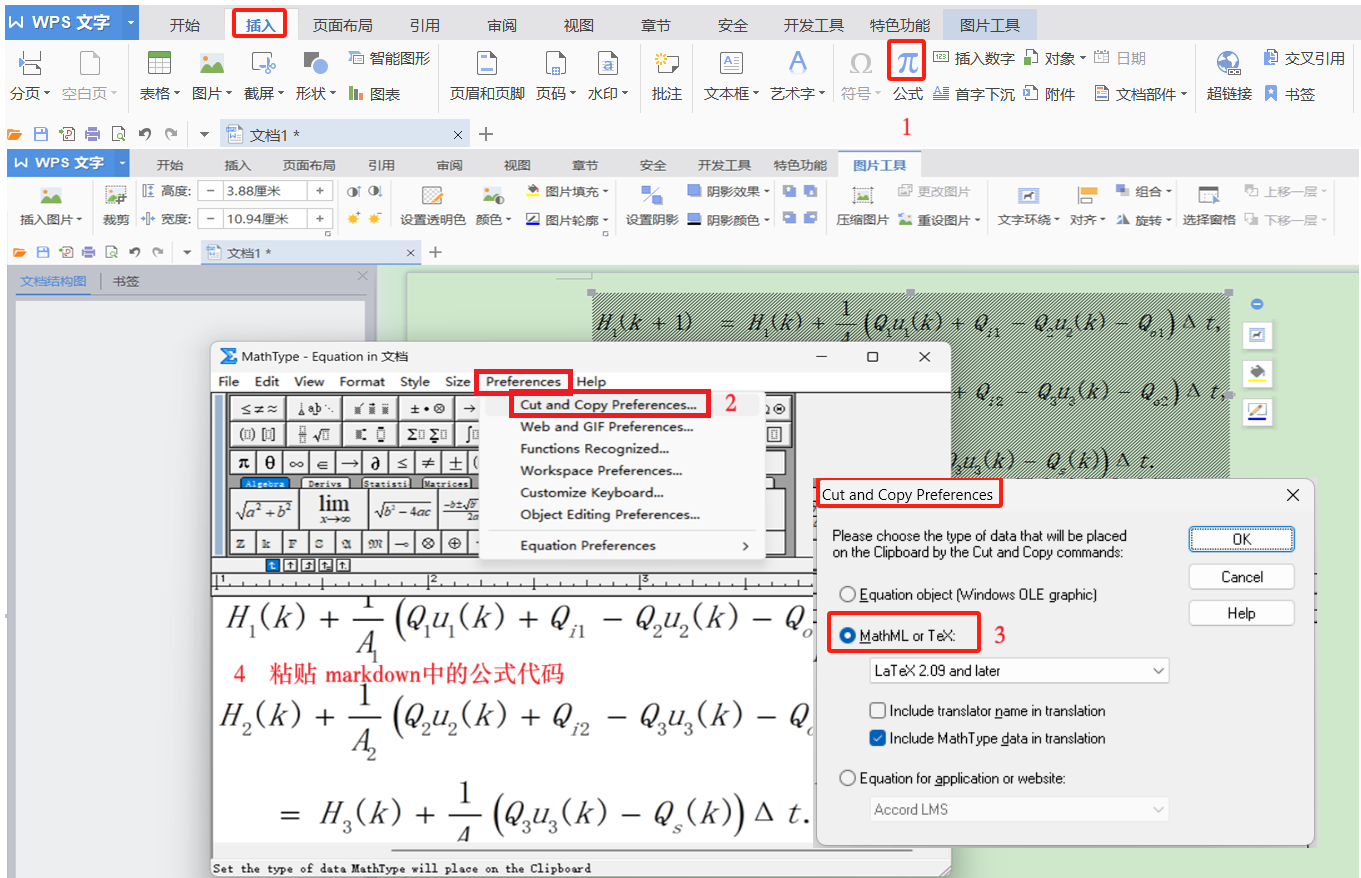
Task: Decrease 高度 height with the minus button
Action: tap(211, 191)
